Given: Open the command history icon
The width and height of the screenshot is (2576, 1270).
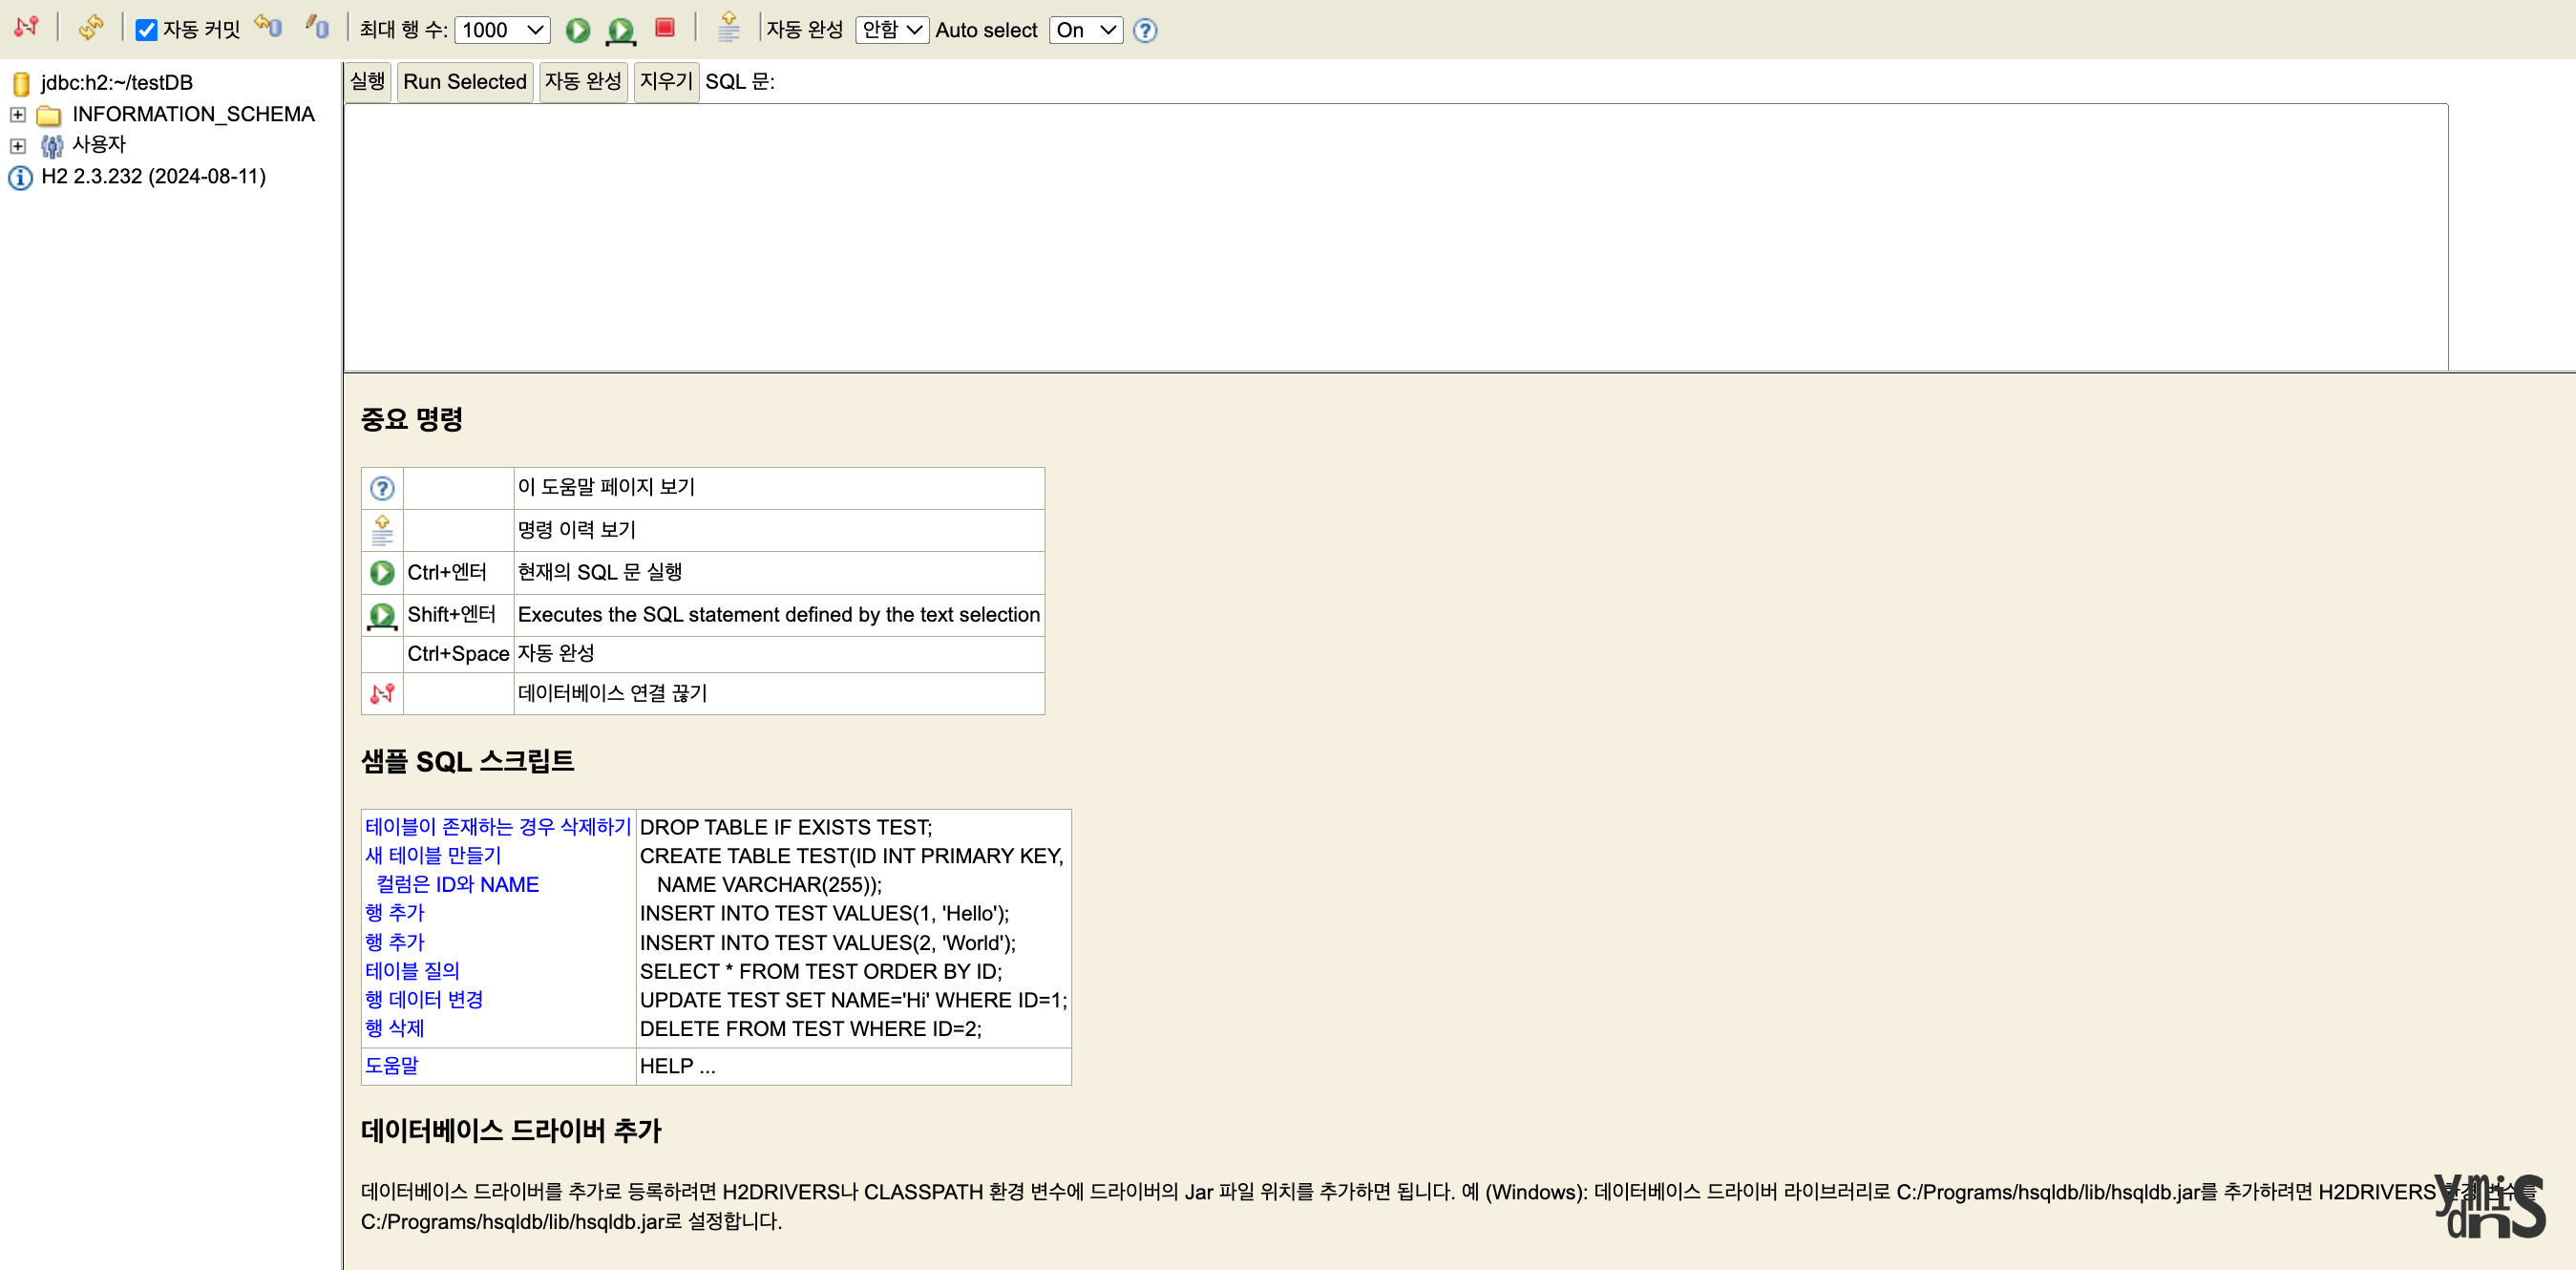Looking at the screenshot, I should (x=729, y=28).
